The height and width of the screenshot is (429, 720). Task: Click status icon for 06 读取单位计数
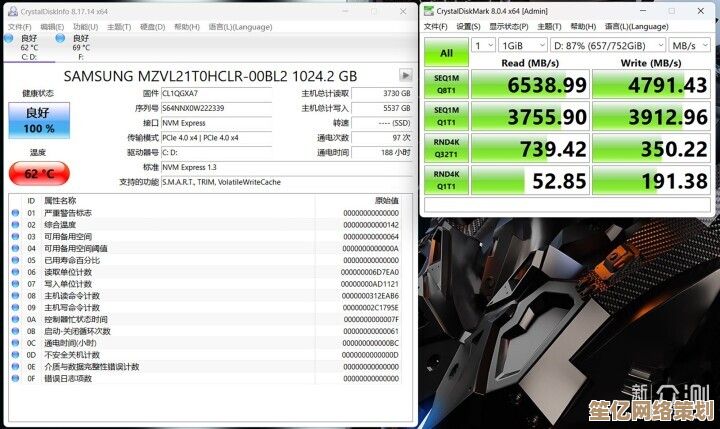tap(16, 272)
